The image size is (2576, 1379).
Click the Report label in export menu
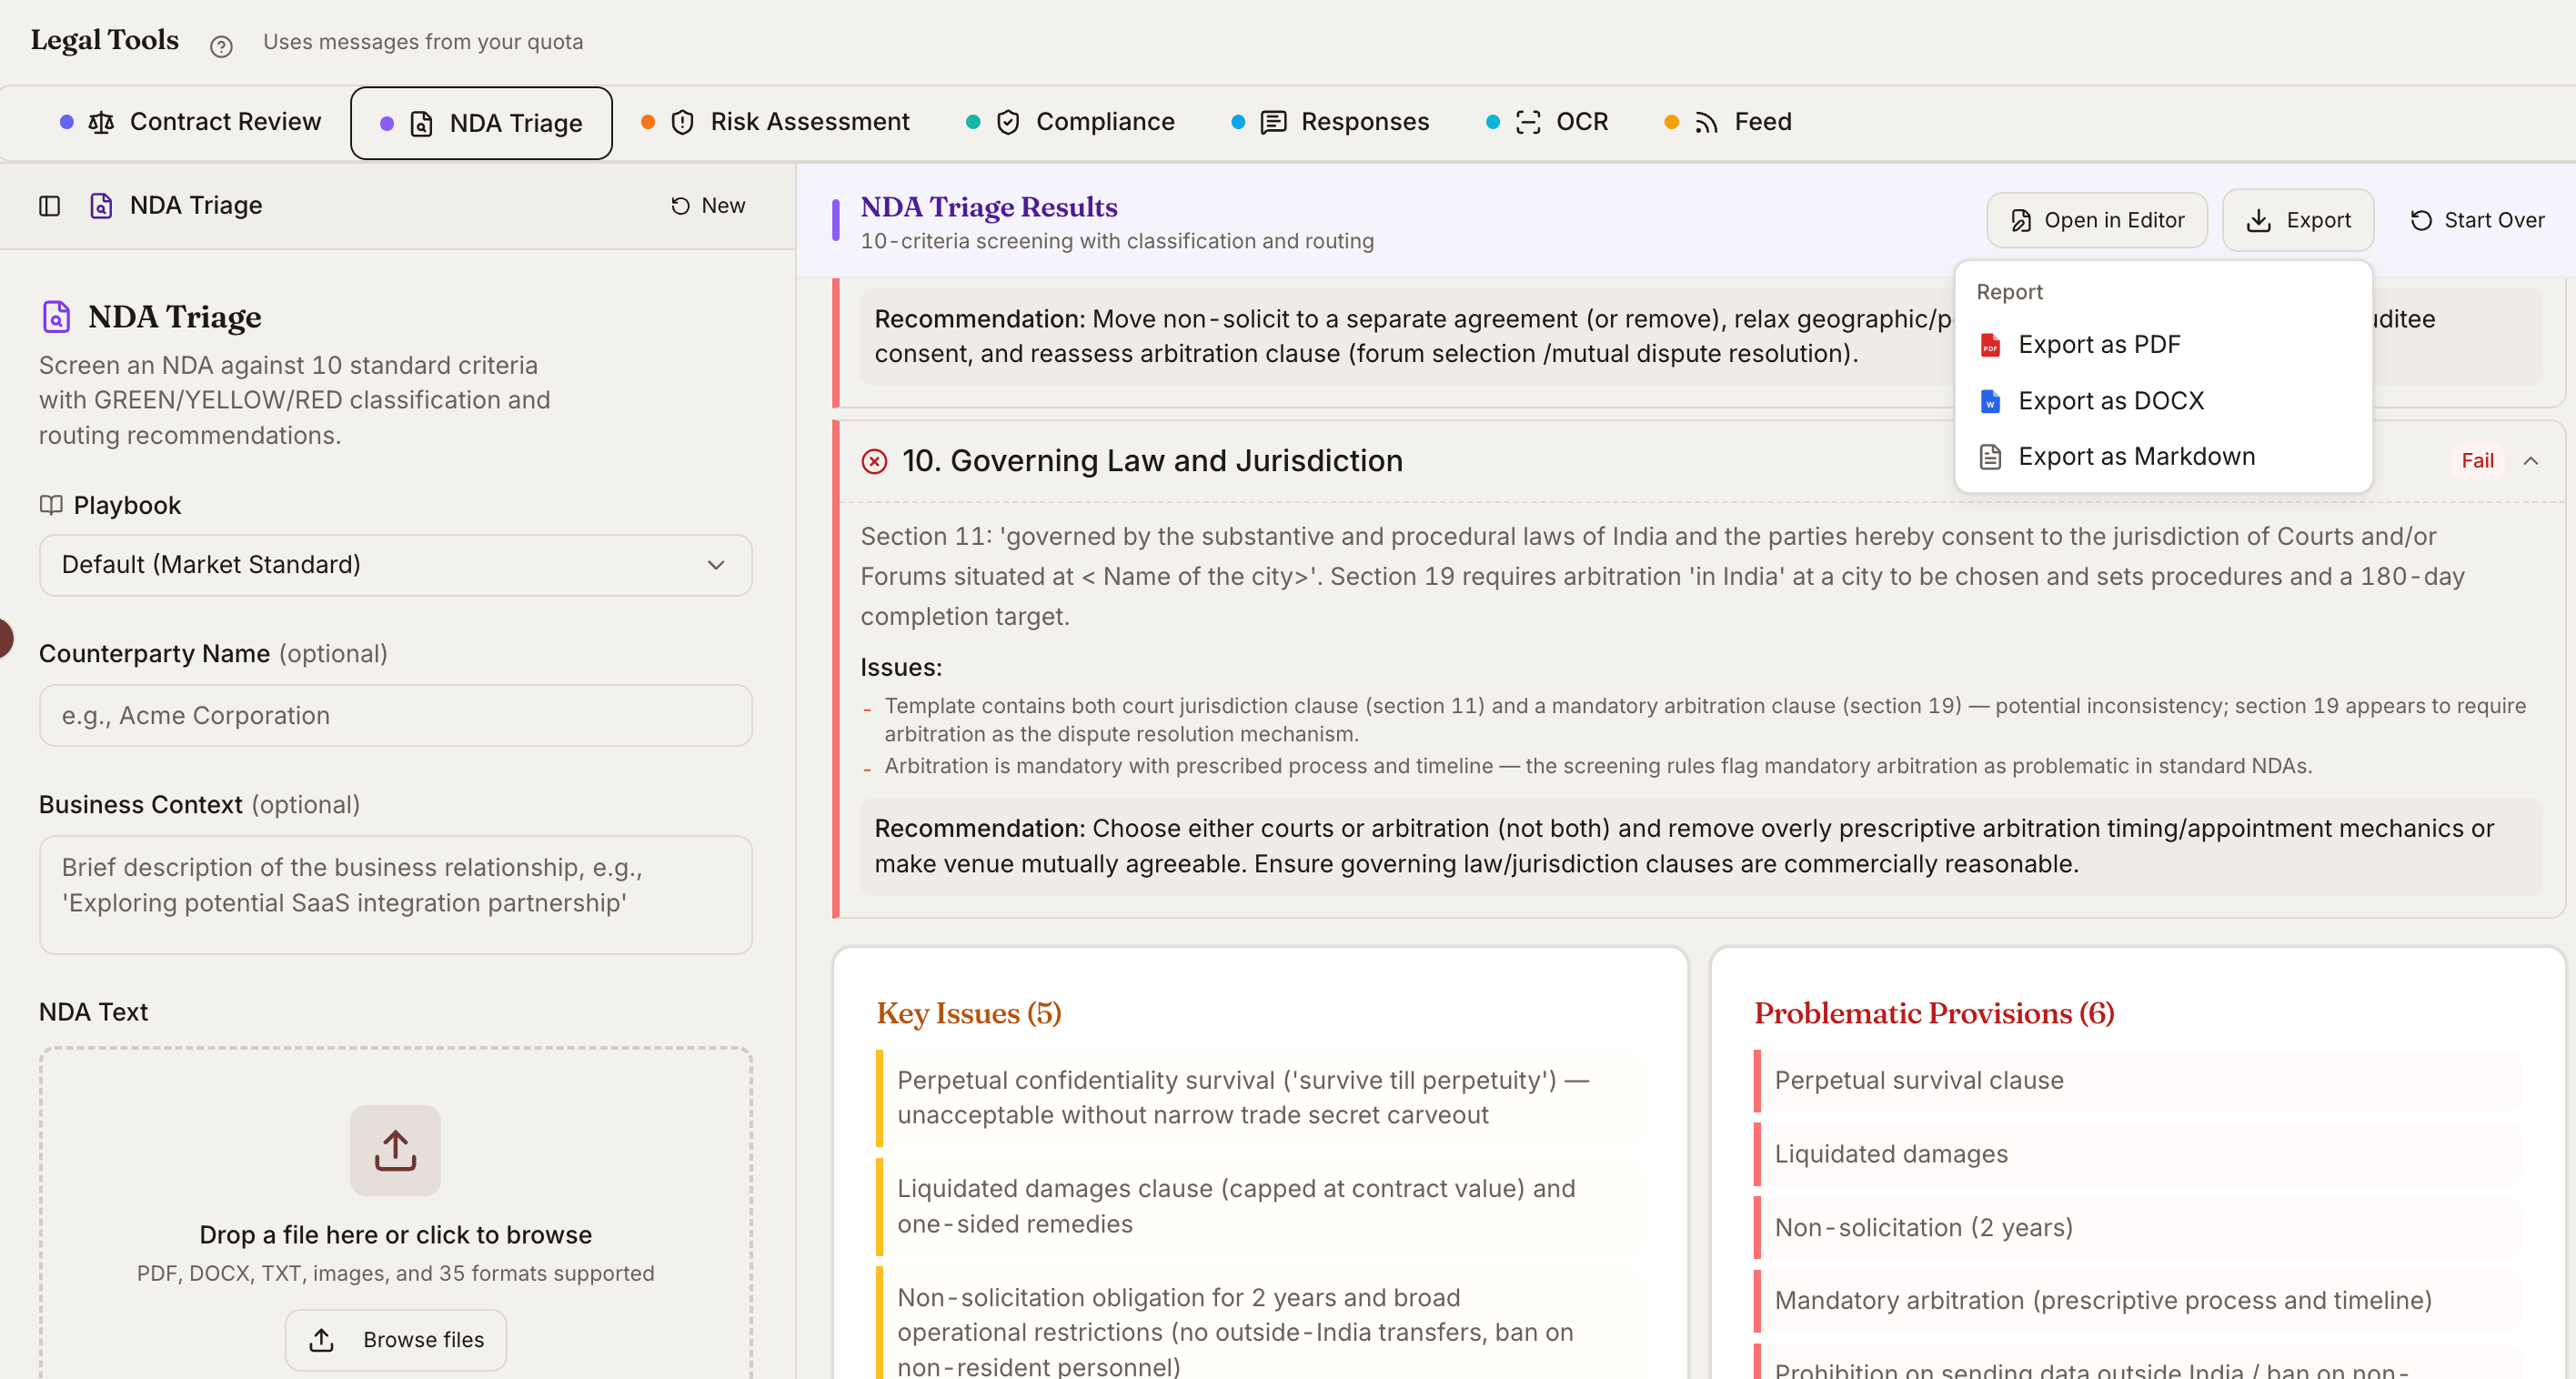[2009, 292]
